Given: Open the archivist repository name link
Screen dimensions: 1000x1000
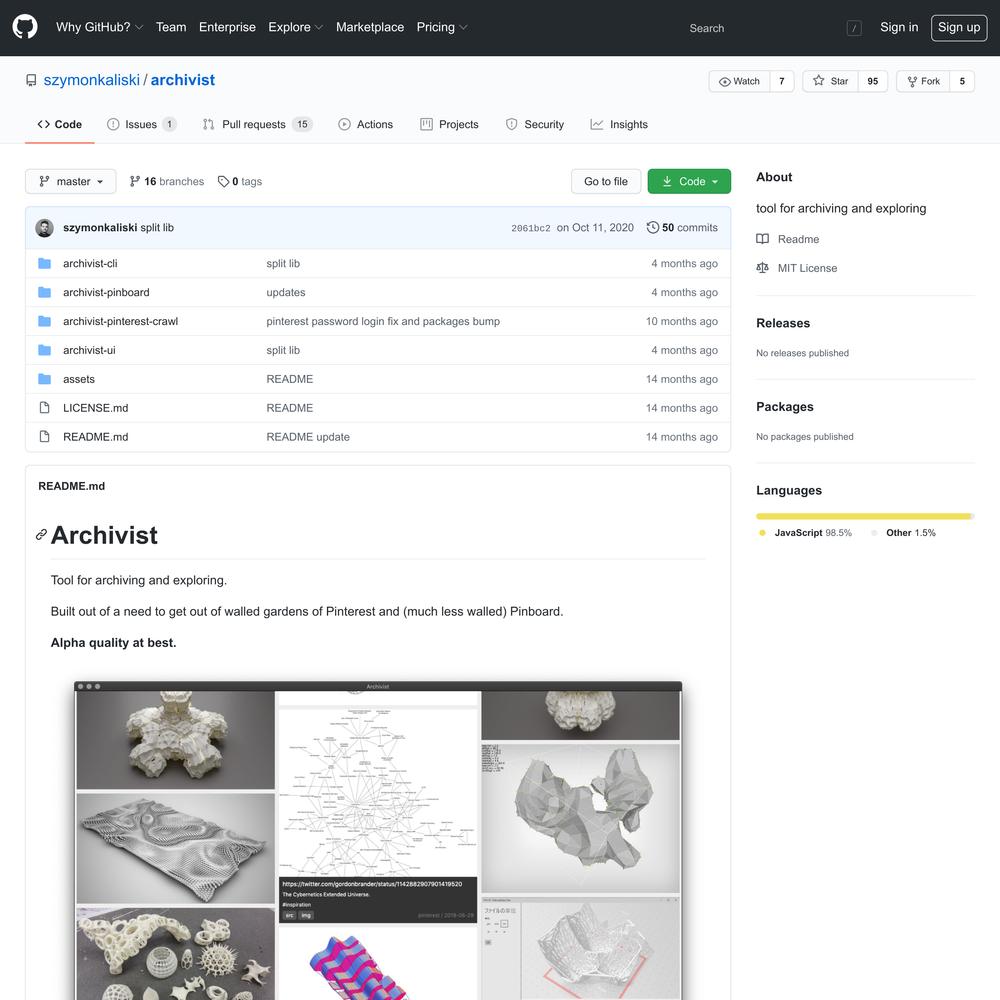Looking at the screenshot, I should point(182,80).
